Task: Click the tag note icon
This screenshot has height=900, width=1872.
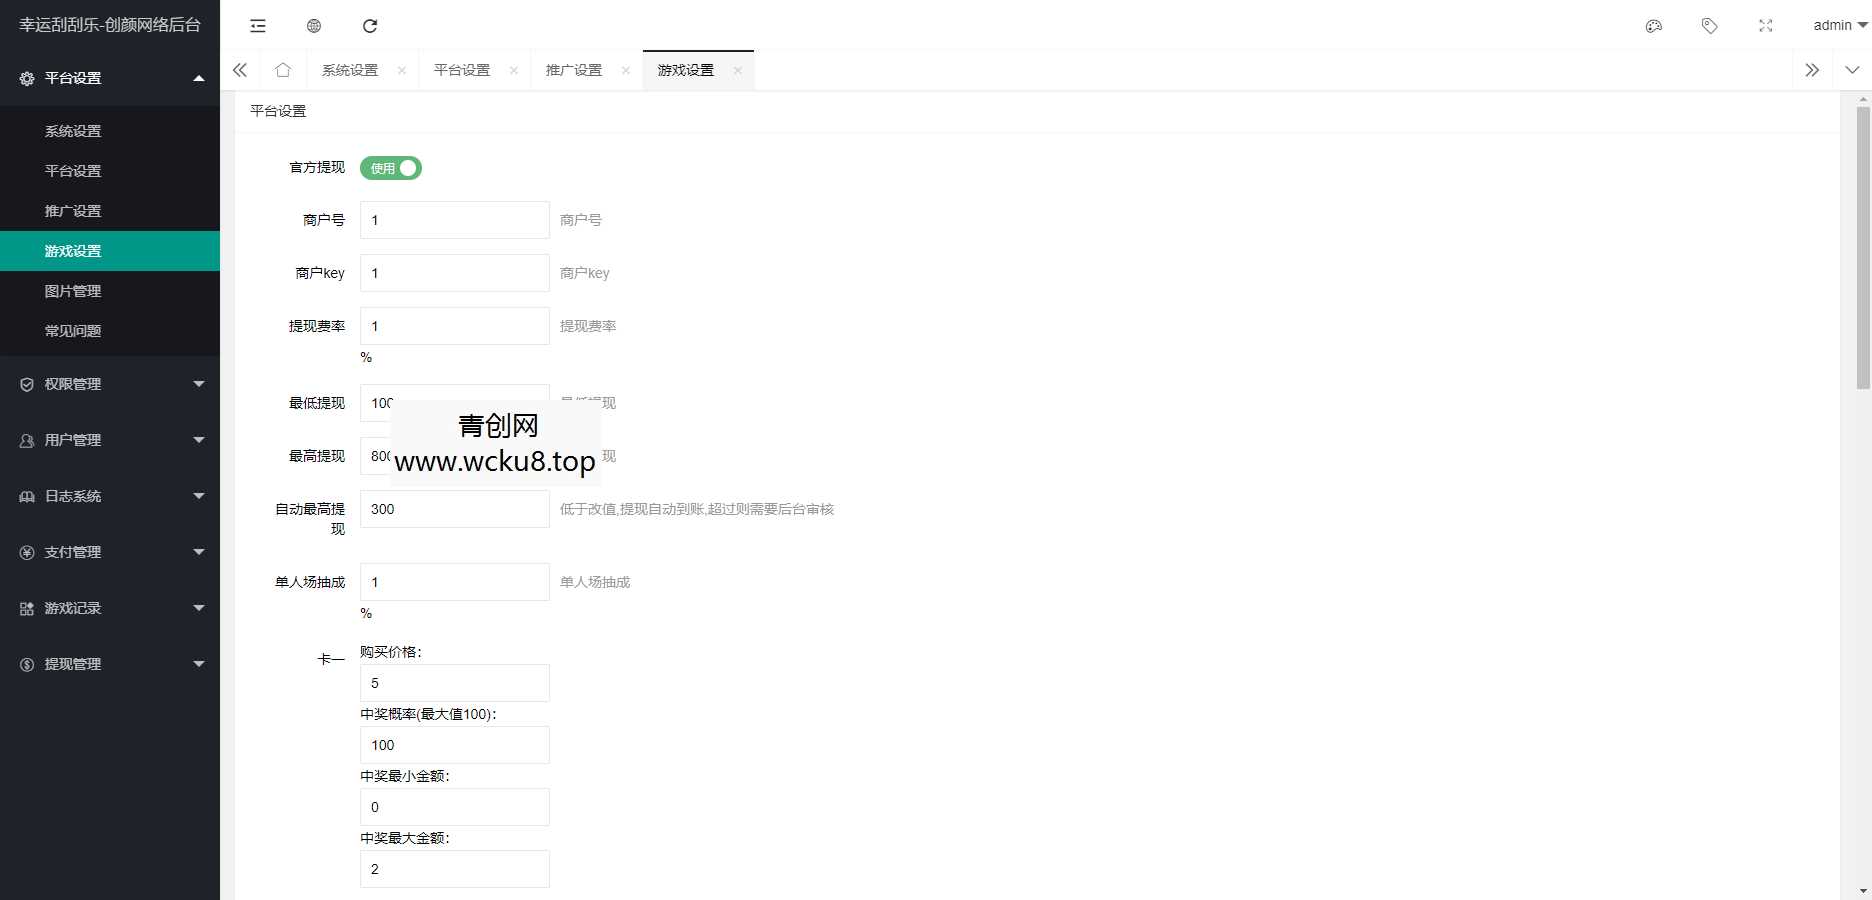Action: [x=1710, y=26]
